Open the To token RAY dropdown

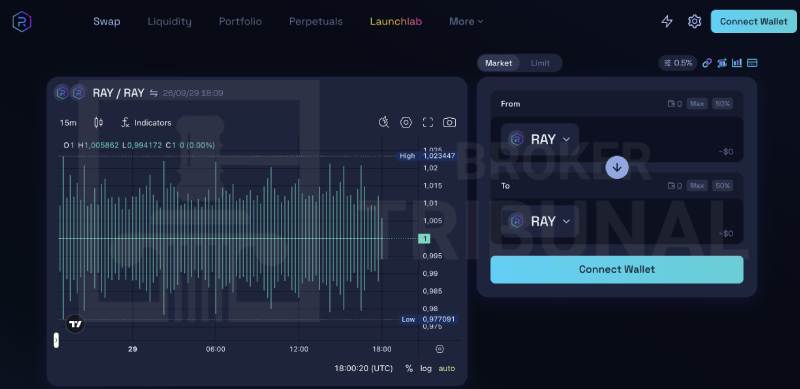point(540,221)
